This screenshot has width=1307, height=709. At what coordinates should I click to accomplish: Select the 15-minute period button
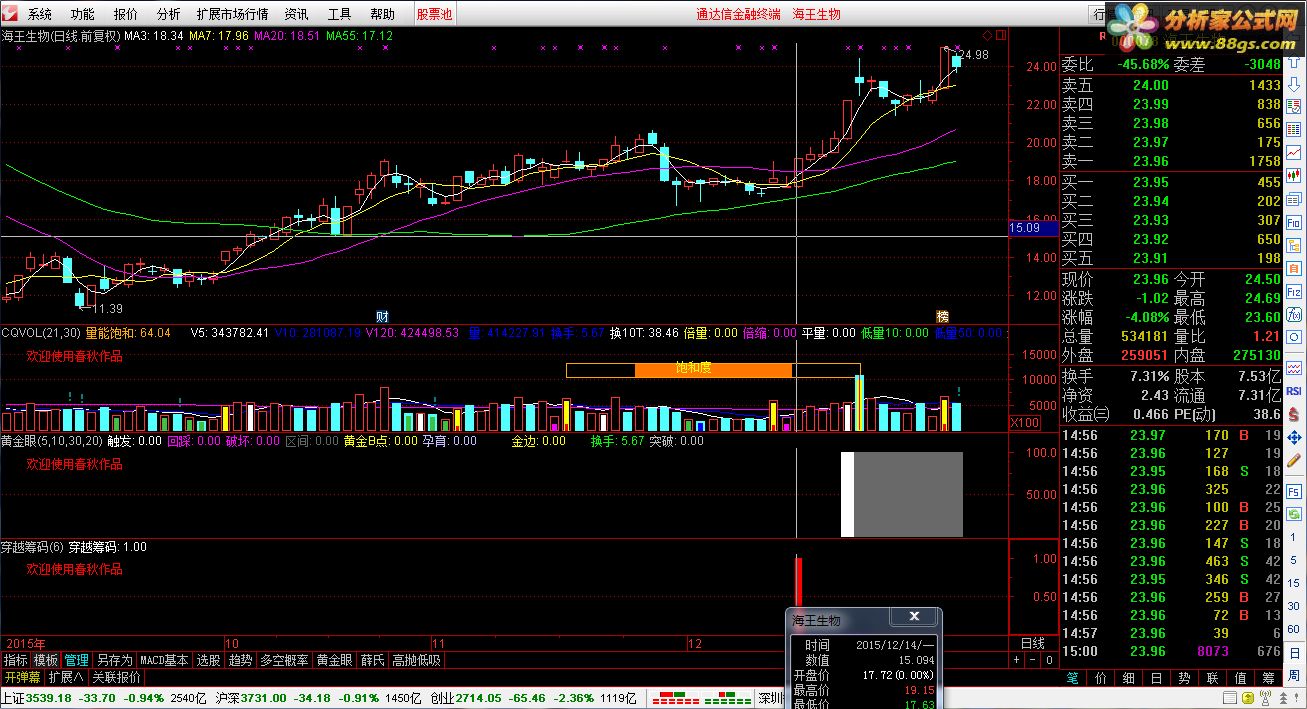click(x=1293, y=583)
